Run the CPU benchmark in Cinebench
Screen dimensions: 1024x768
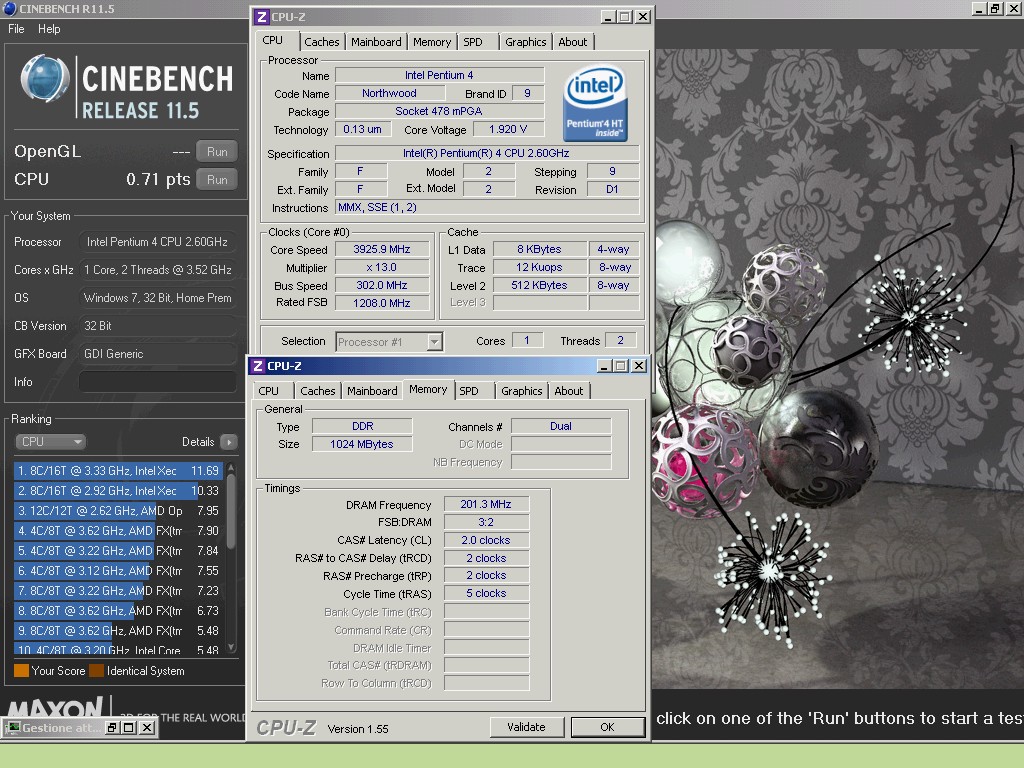pos(217,180)
